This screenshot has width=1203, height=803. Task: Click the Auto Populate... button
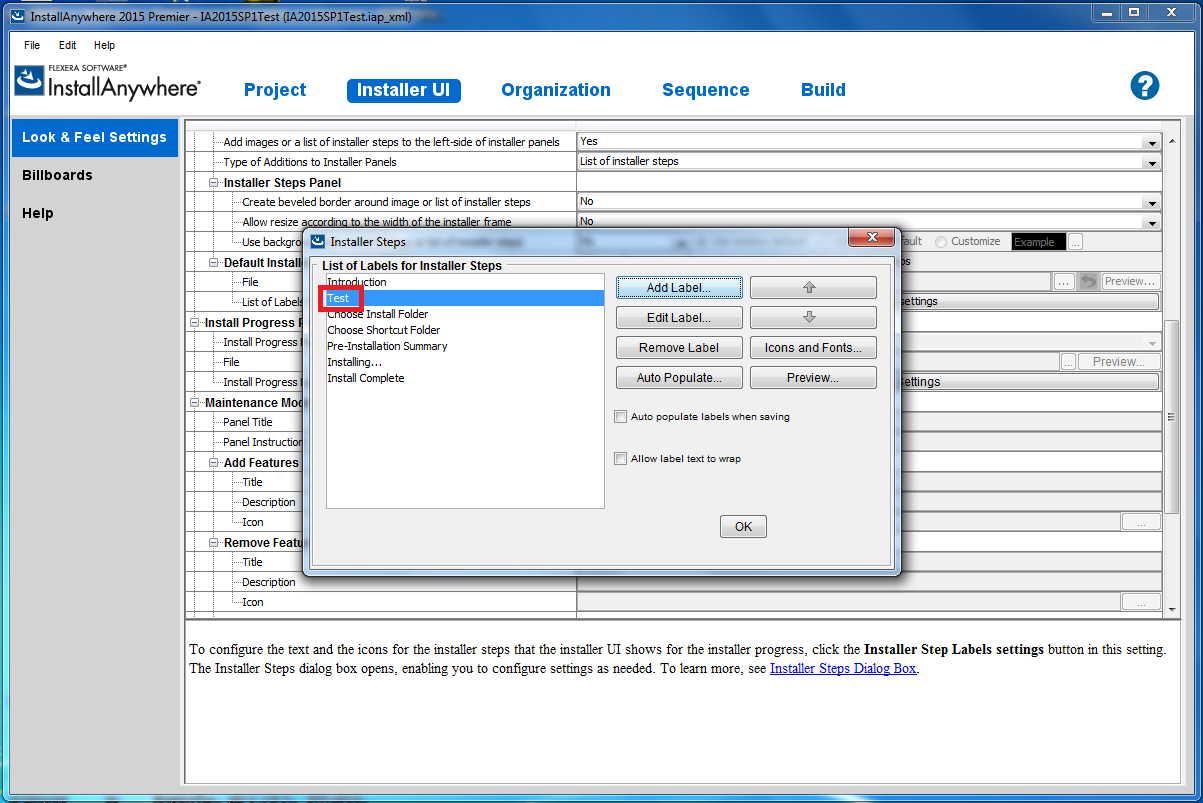[679, 378]
